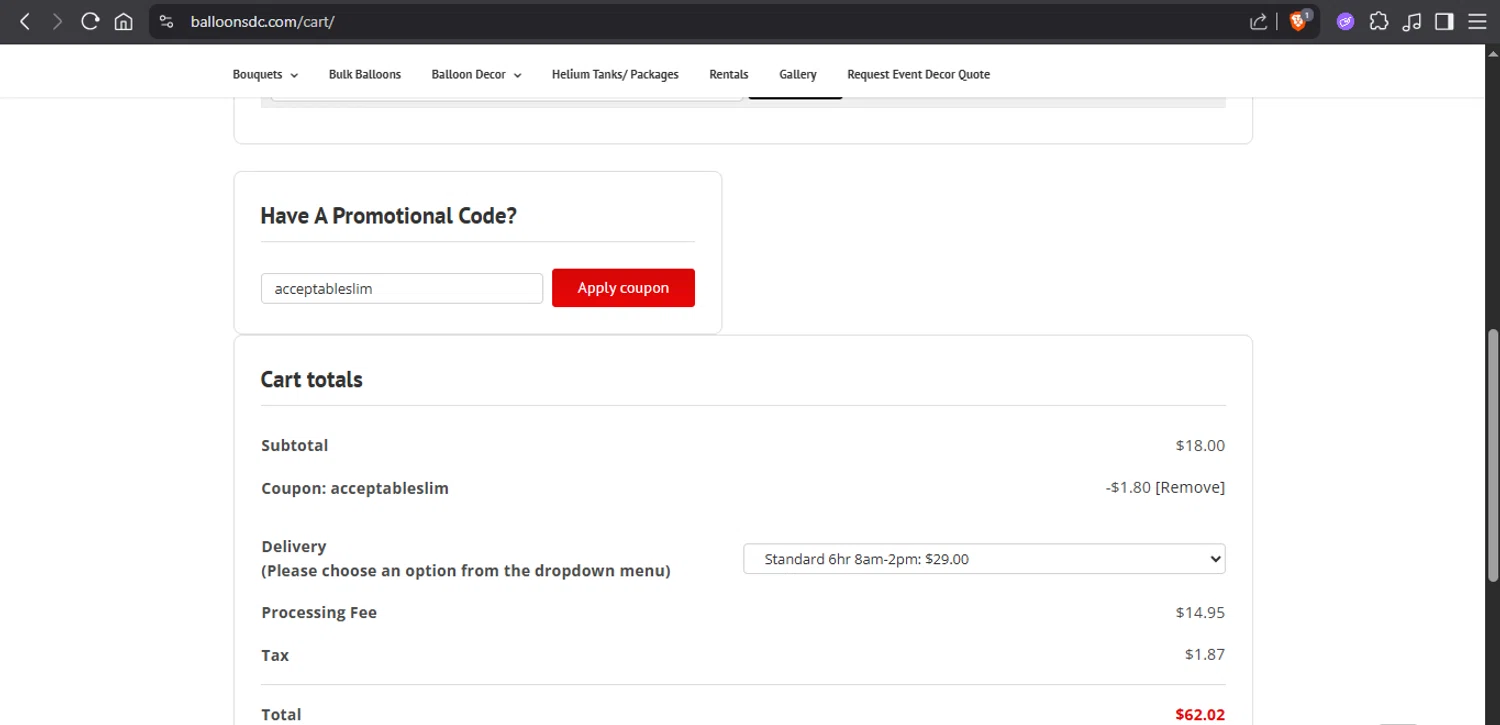Open Helium Tanks/ Packages page

(615, 74)
